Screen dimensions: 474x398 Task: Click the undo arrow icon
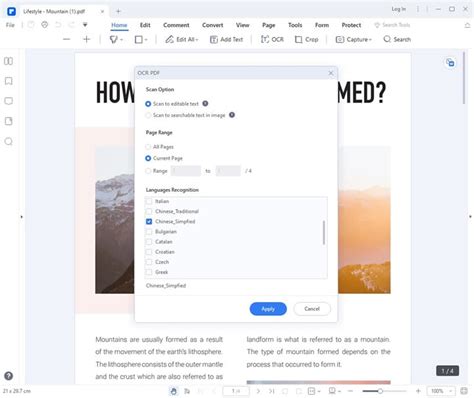pyautogui.click(x=58, y=25)
